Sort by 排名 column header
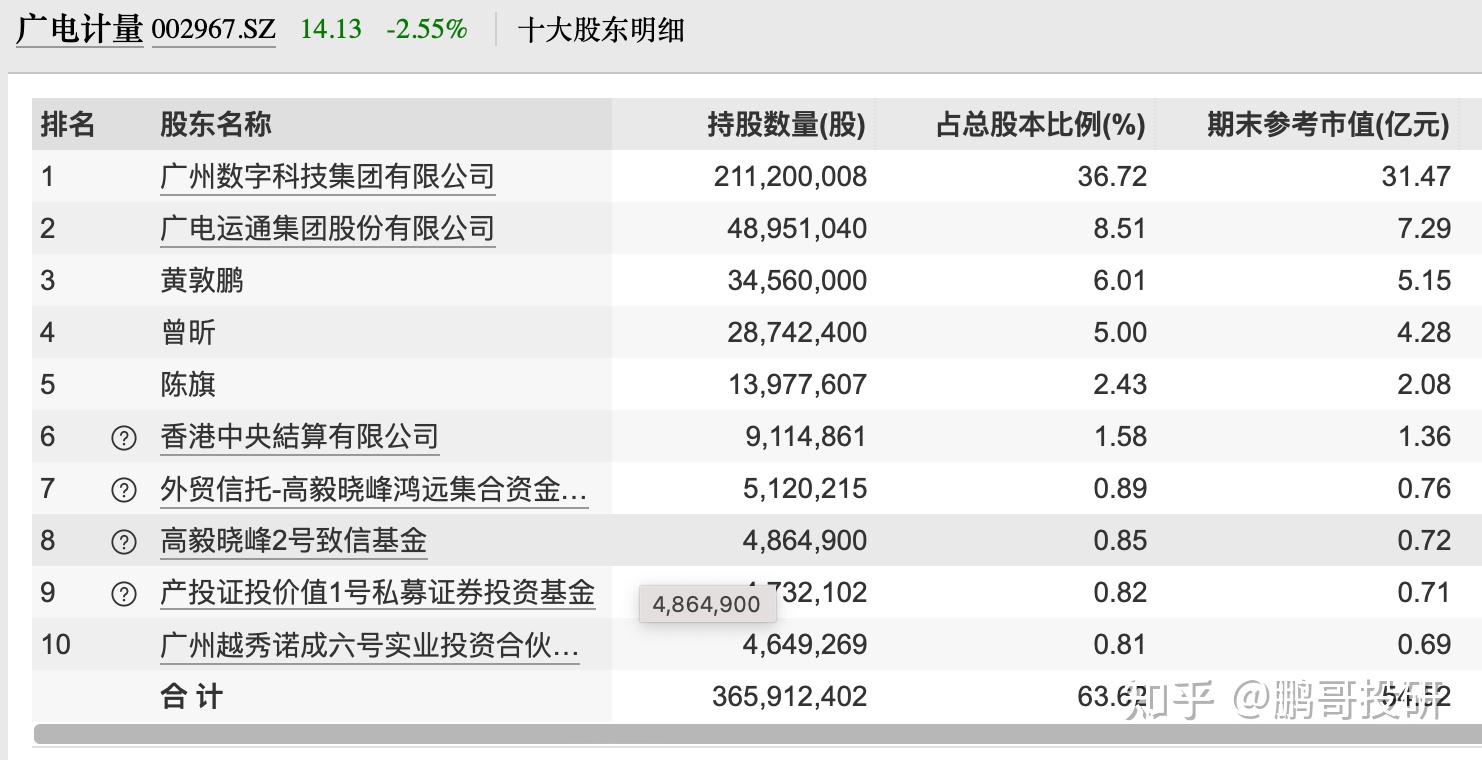Viewport: 1482px width, 760px height. tap(68, 125)
